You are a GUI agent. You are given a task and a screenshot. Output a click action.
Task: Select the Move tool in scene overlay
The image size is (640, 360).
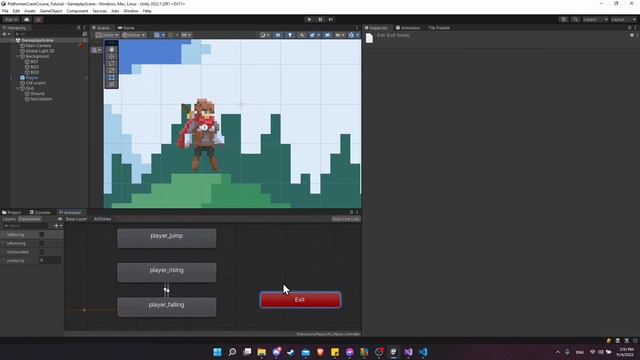tap(111, 56)
